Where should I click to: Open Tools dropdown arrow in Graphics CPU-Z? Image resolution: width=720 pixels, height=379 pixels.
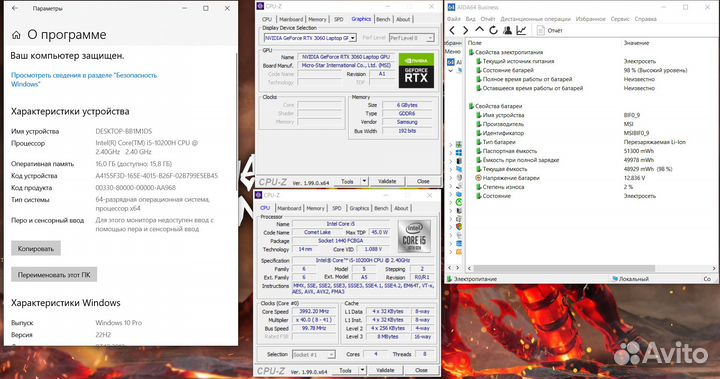point(364,181)
